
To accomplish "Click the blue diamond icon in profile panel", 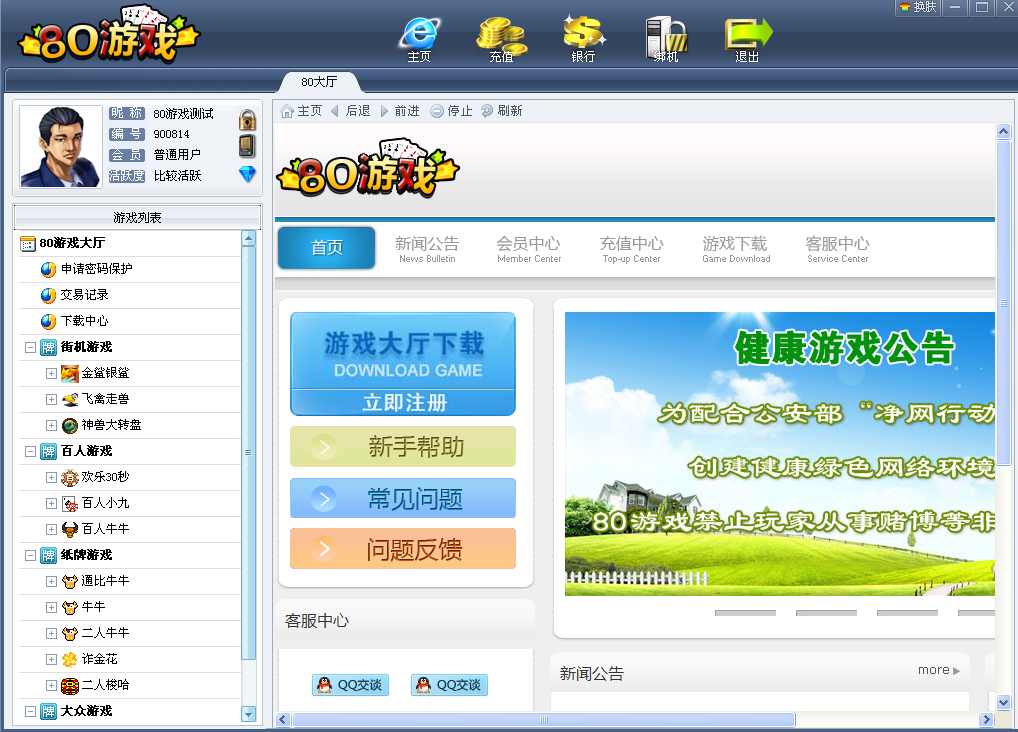I will point(247,173).
